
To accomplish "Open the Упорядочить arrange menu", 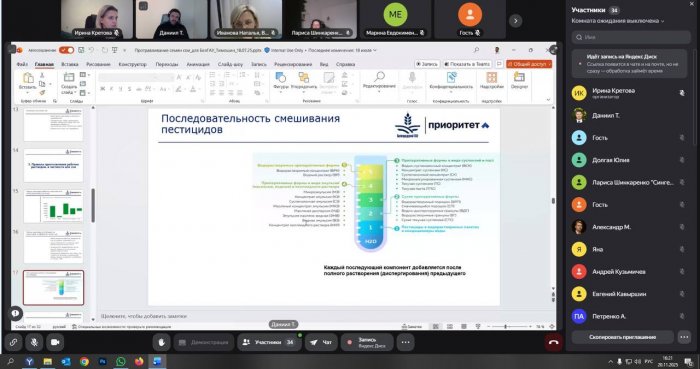I will tap(304, 82).
